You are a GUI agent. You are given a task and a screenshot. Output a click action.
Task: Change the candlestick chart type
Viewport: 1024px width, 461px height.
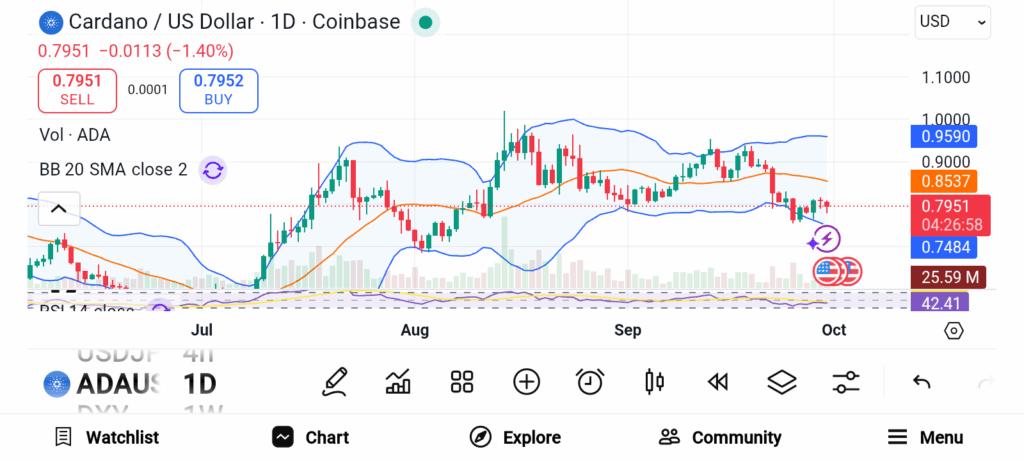(655, 381)
